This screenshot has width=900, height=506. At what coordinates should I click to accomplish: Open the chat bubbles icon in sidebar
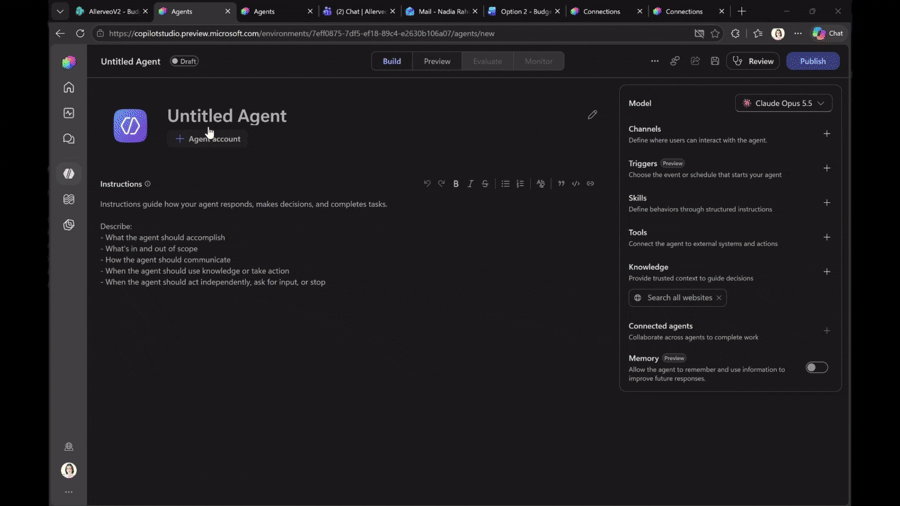click(69, 139)
